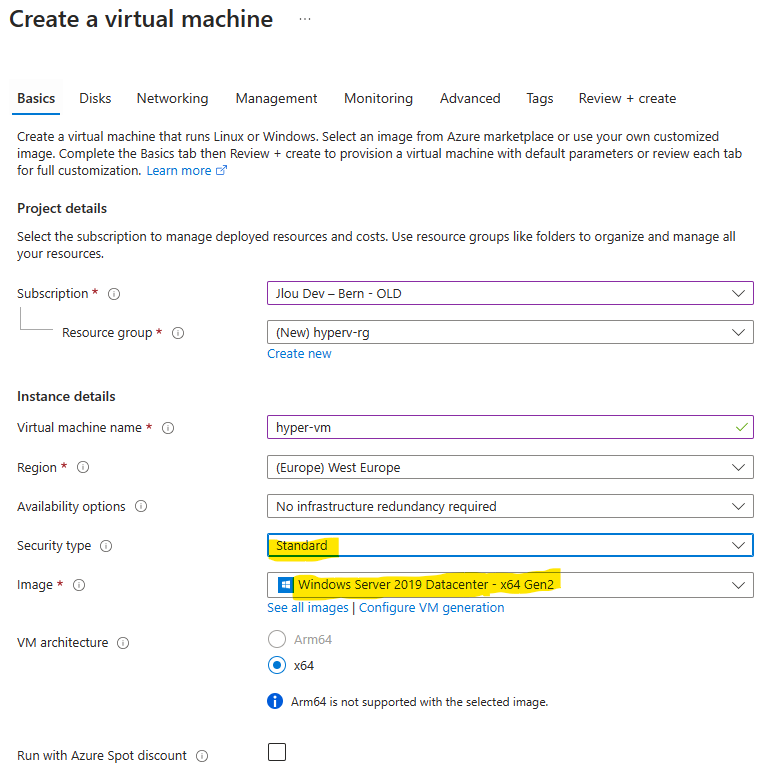
Task: Switch to the Networking tab
Action: point(172,98)
